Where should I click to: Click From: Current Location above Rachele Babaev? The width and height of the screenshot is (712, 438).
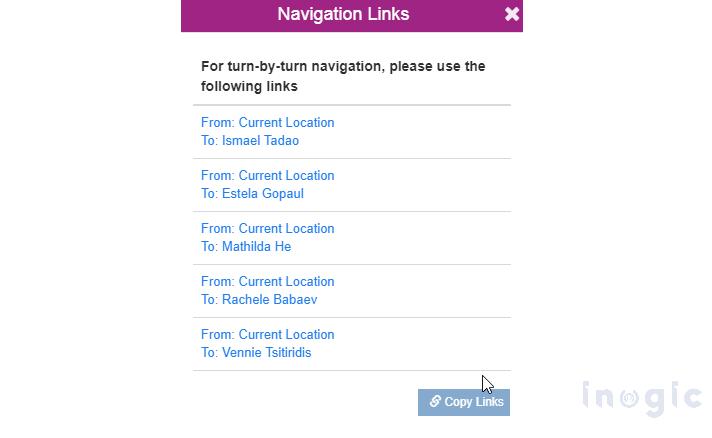click(x=267, y=282)
